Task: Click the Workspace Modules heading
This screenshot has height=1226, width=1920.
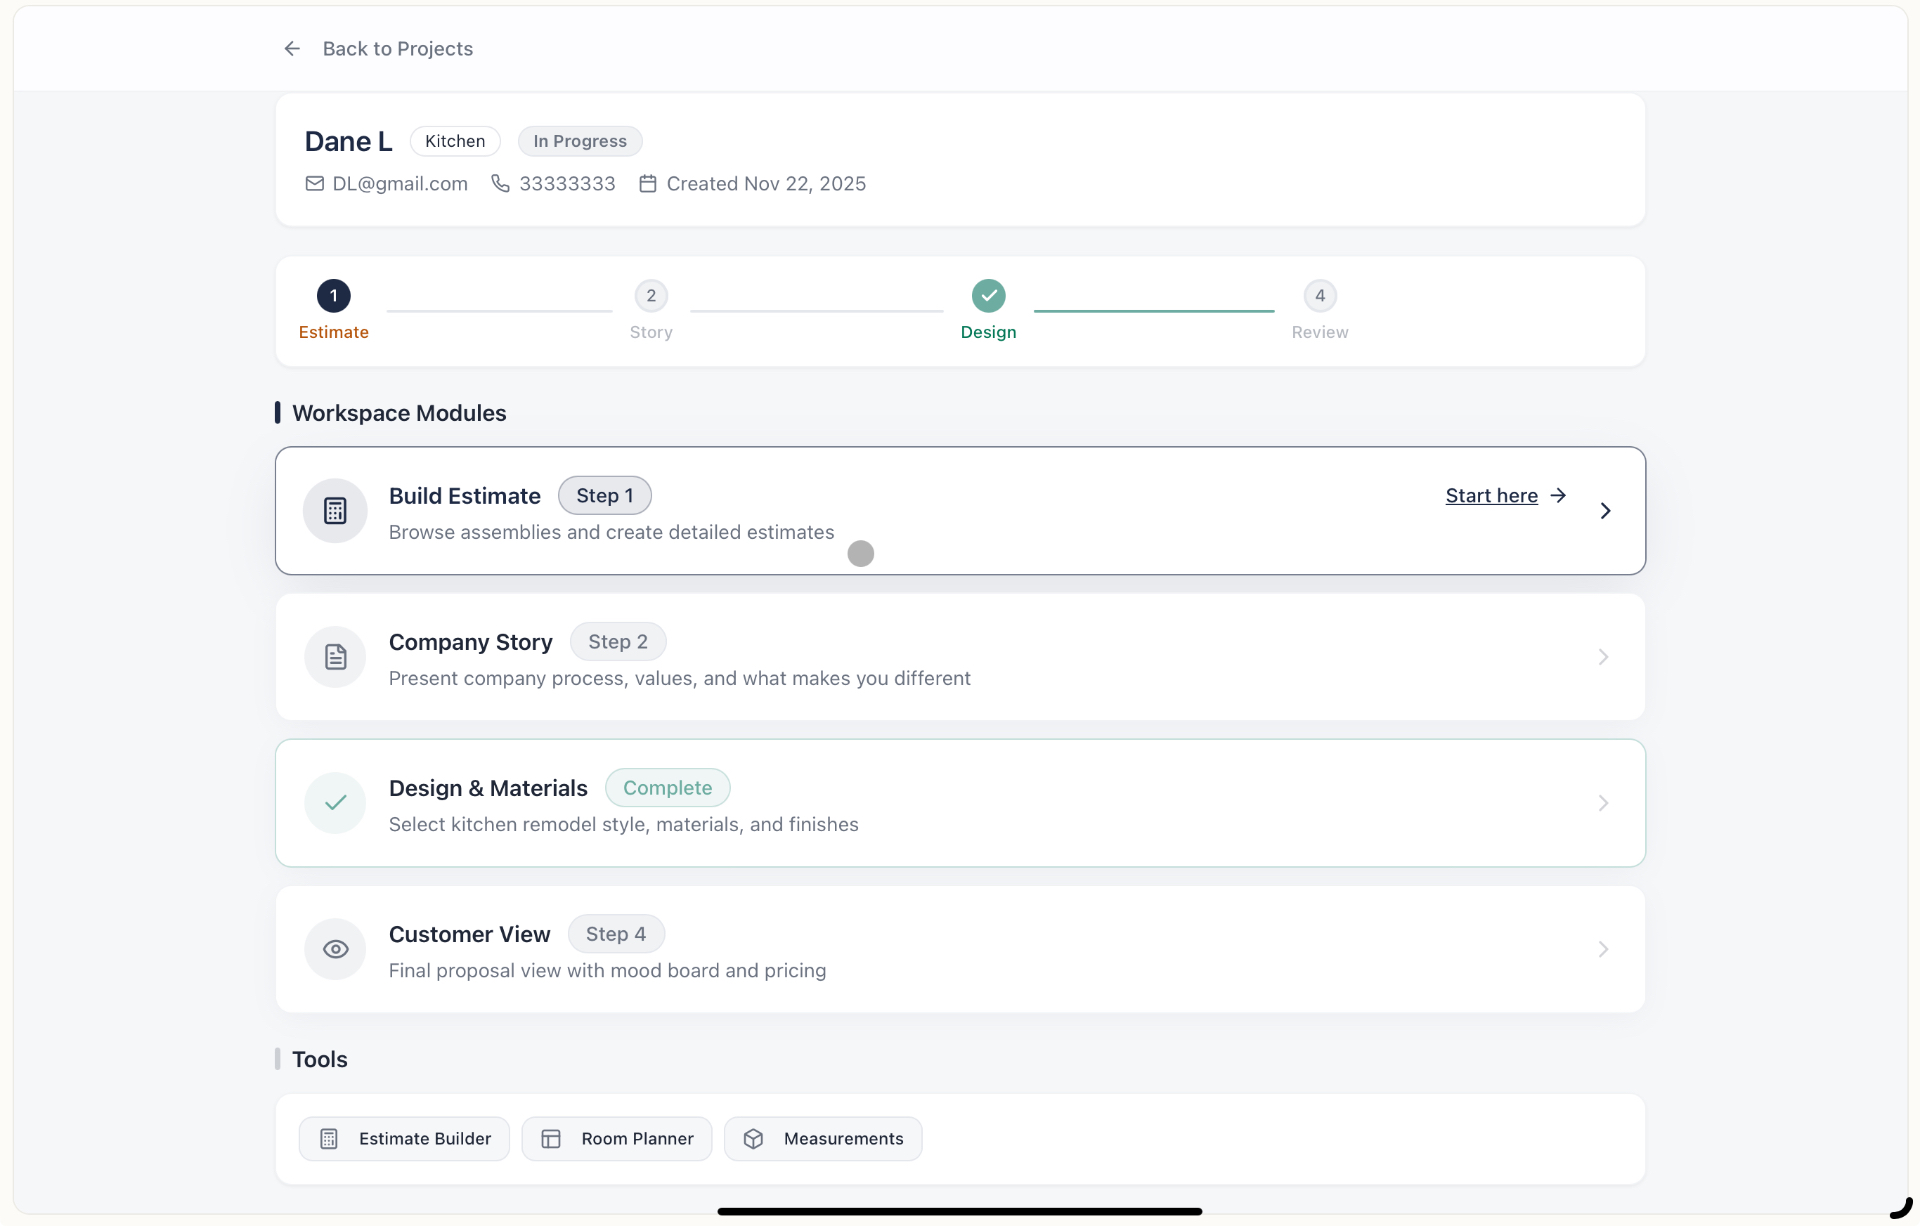Action: [x=399, y=413]
